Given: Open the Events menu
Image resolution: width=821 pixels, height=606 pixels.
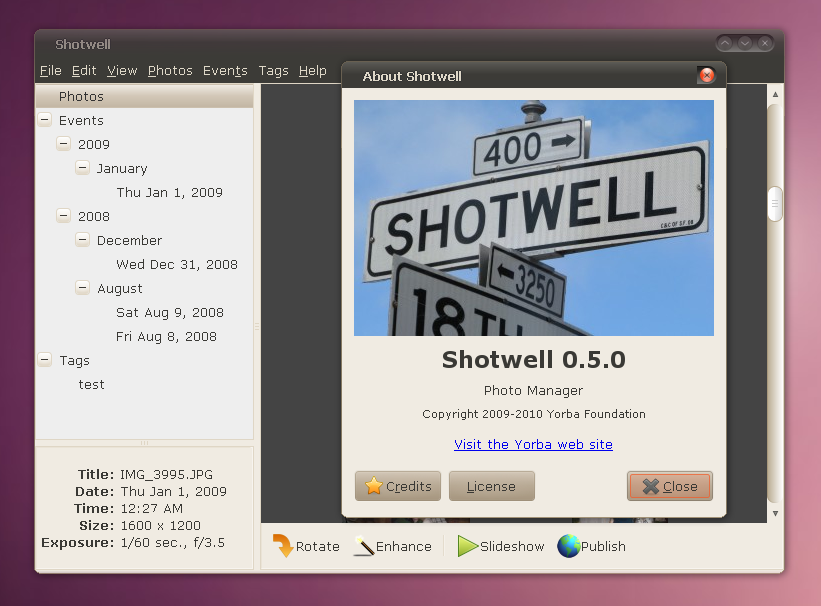Looking at the screenshot, I should [x=225, y=71].
